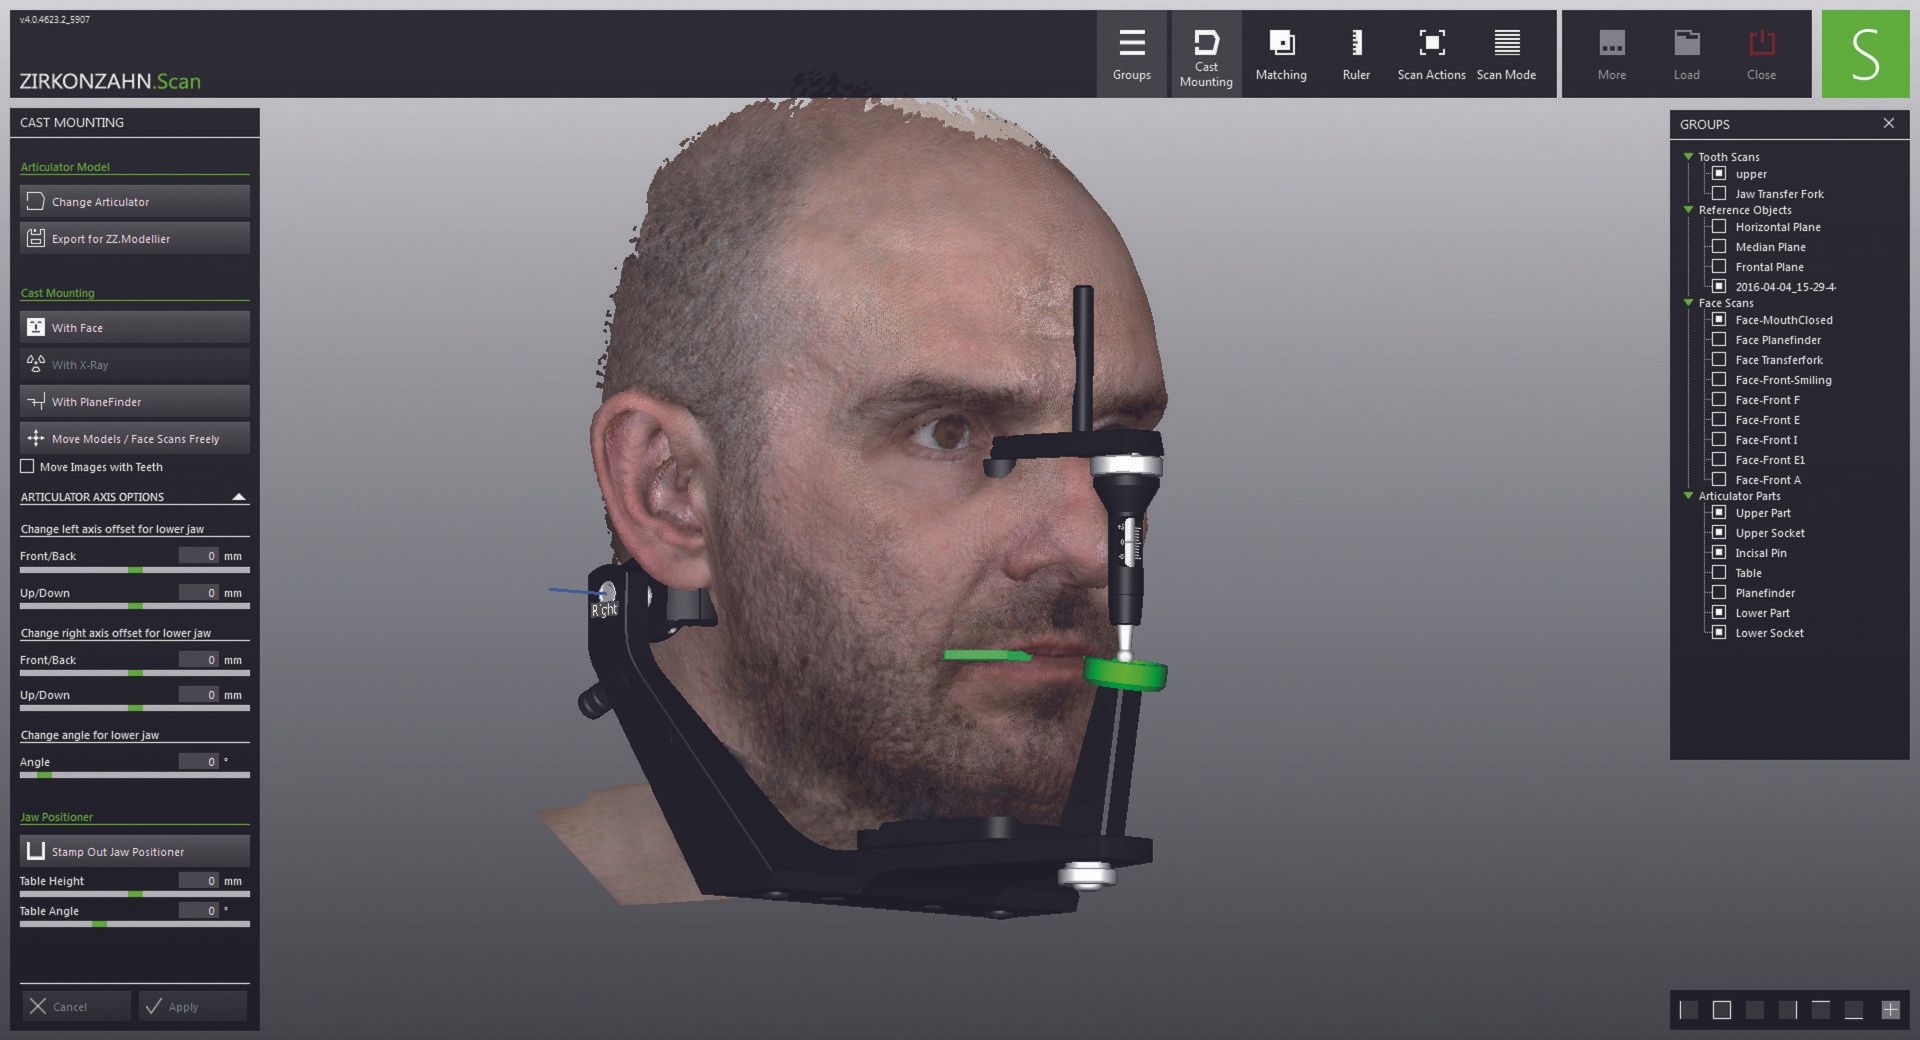Select the single viewport layout icon
The width and height of the screenshot is (1920, 1040).
[x=1721, y=1010]
